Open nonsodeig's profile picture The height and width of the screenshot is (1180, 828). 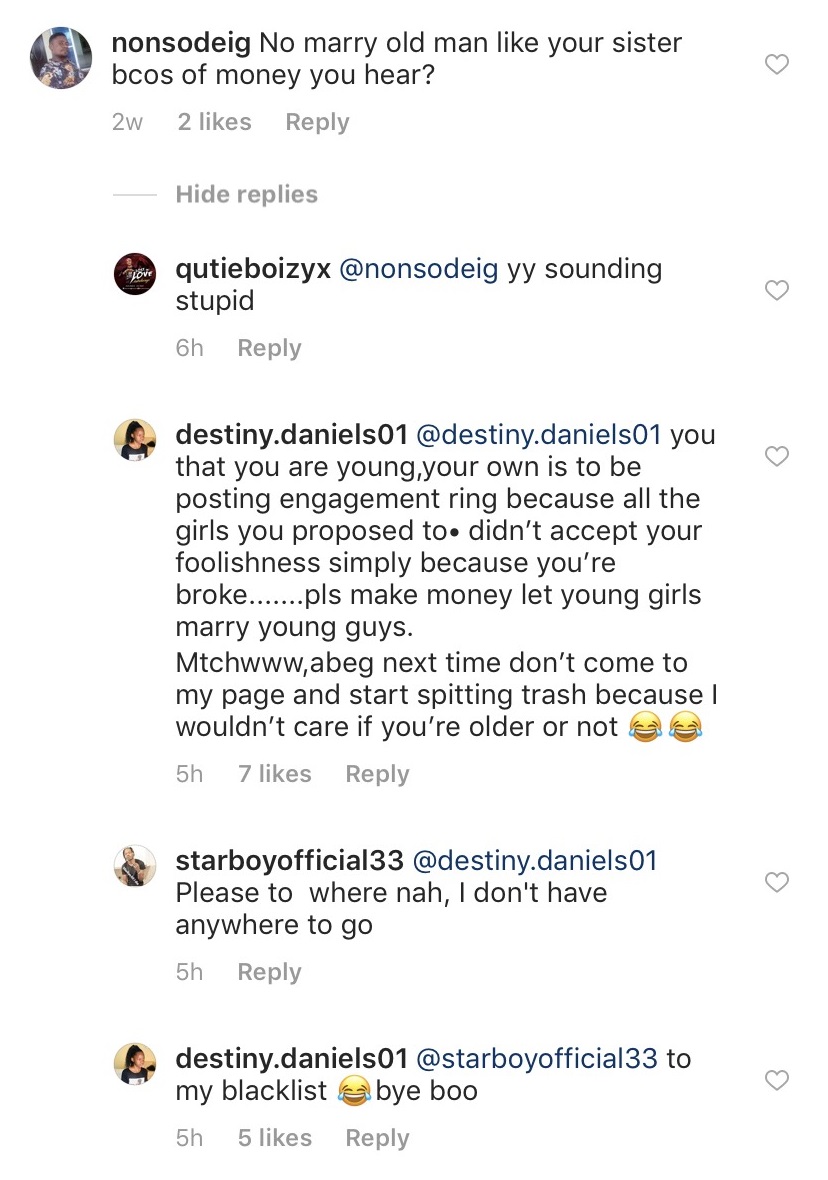tap(62, 58)
